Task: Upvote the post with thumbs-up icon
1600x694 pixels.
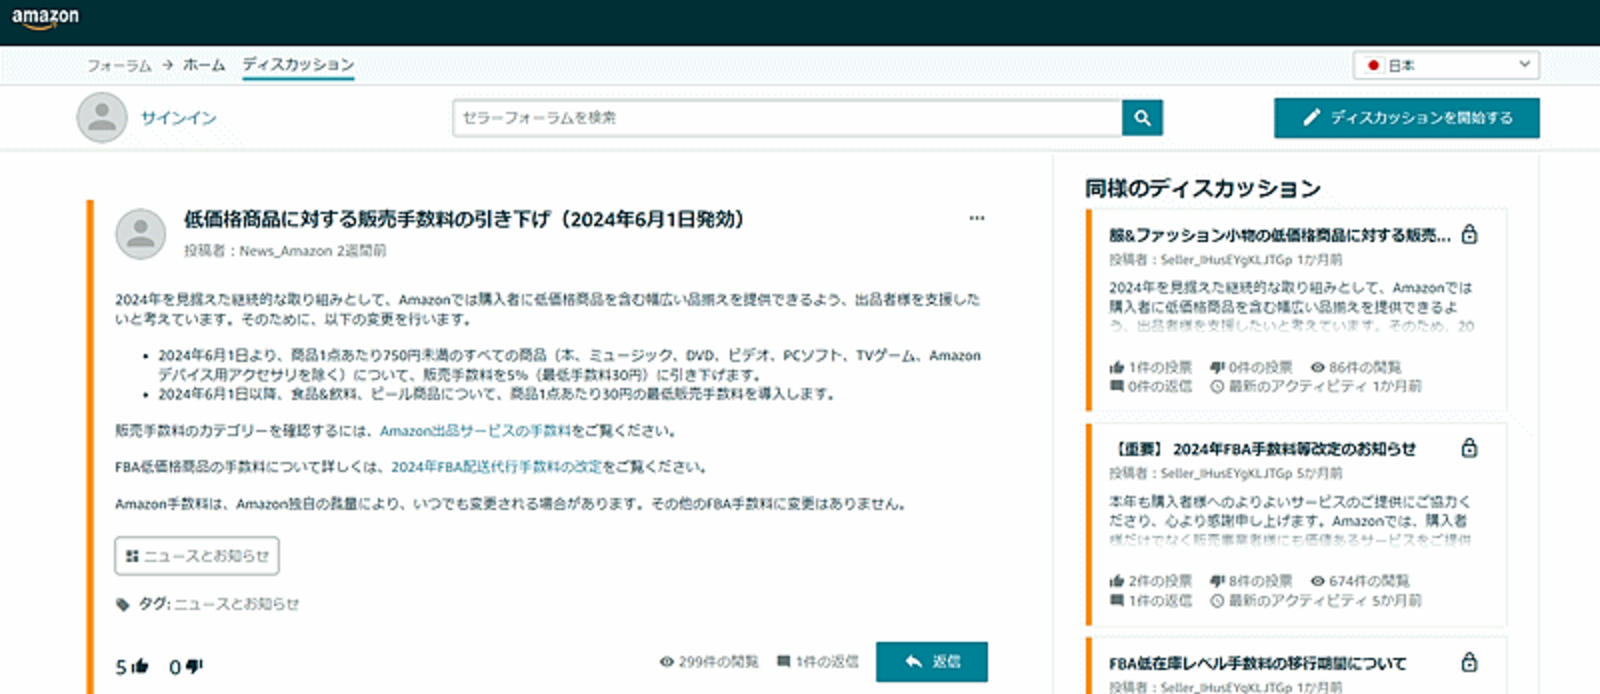Action: 140,666
